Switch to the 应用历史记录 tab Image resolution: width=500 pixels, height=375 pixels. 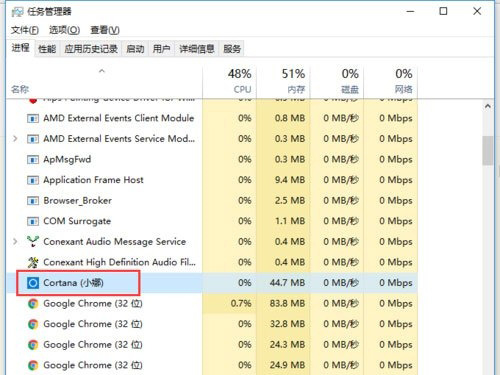[91, 49]
